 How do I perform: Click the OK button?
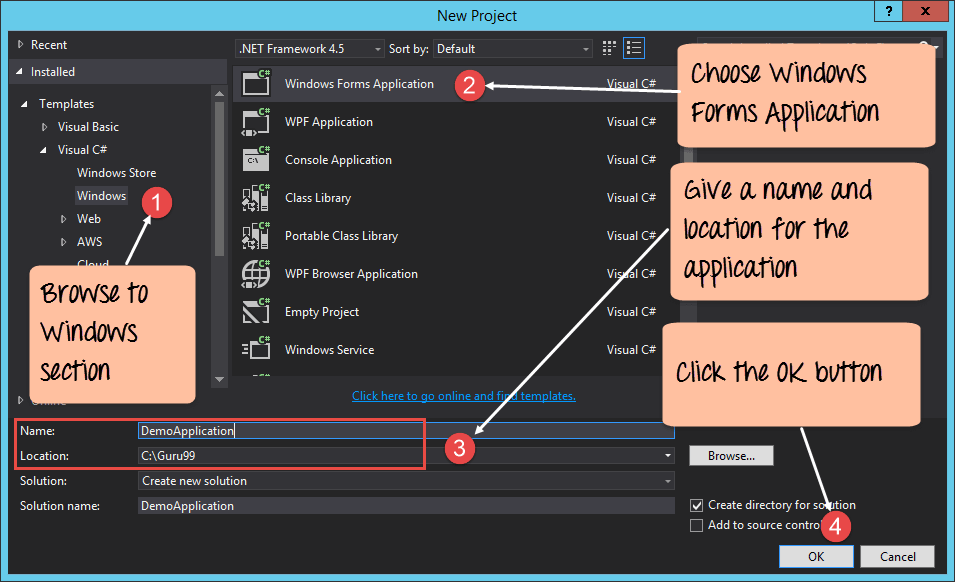tap(816, 557)
